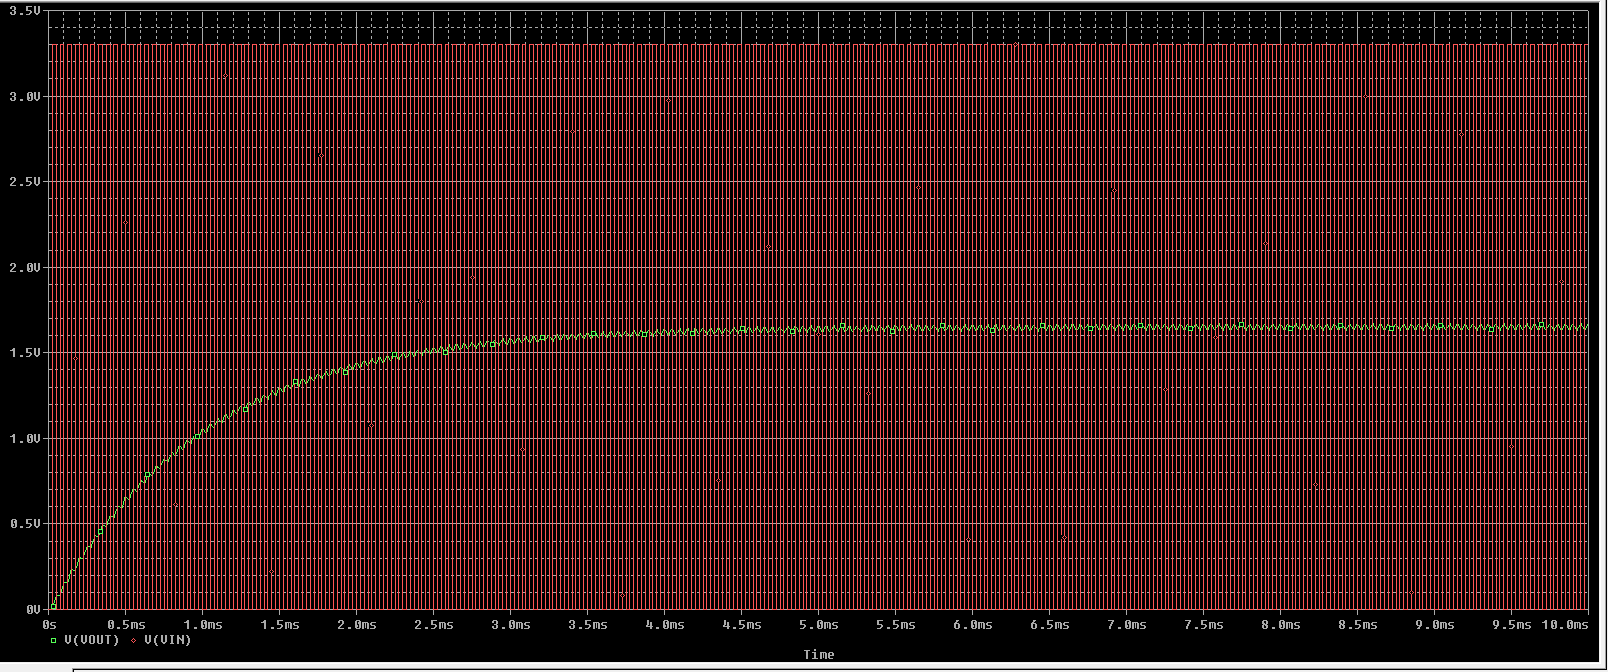Click the 7.5ms x-axis label

pos(1204,625)
